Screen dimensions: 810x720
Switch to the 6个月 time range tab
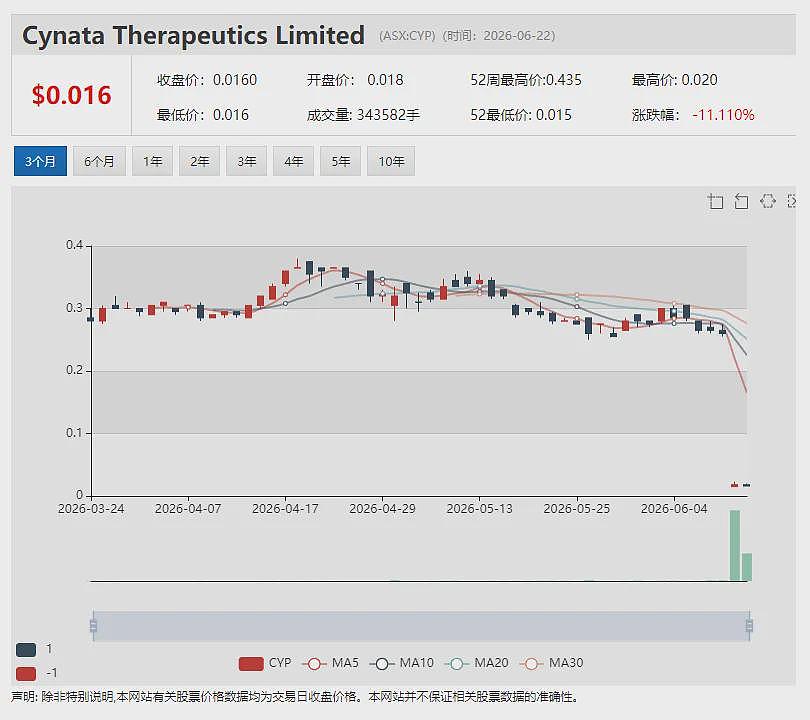[x=99, y=161]
